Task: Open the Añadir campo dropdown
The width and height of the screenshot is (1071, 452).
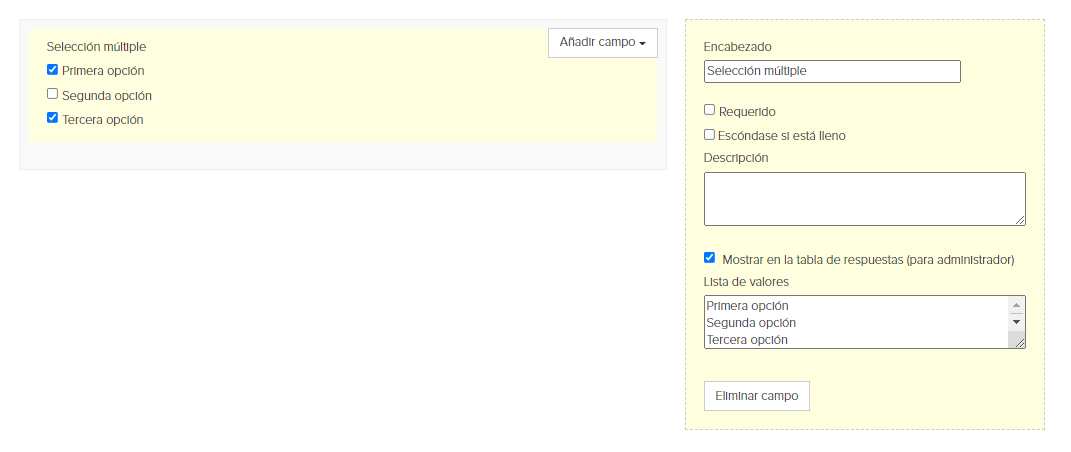Action: coord(602,42)
